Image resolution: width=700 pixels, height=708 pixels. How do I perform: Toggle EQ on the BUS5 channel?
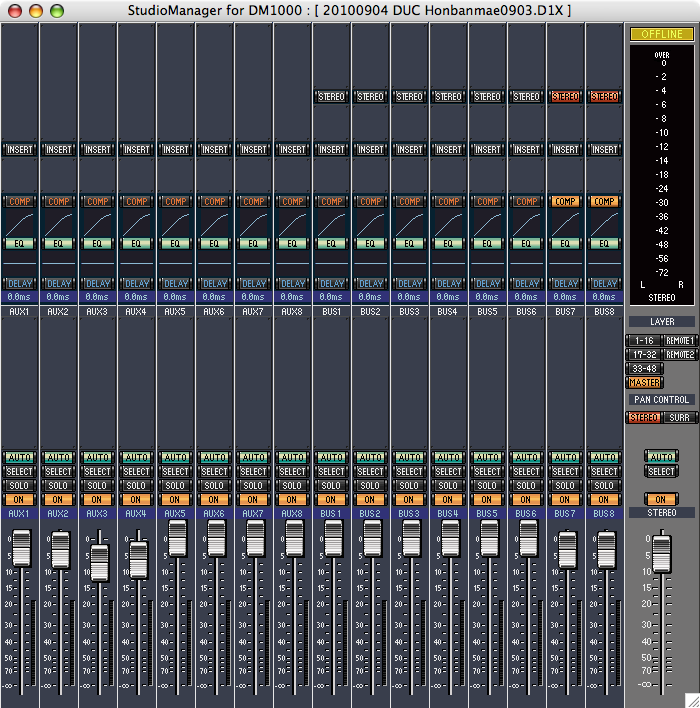click(487, 244)
